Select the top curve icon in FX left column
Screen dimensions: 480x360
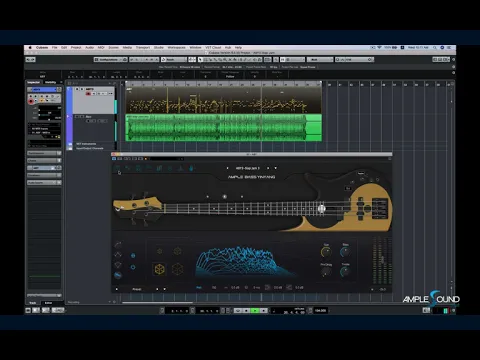[118, 245]
